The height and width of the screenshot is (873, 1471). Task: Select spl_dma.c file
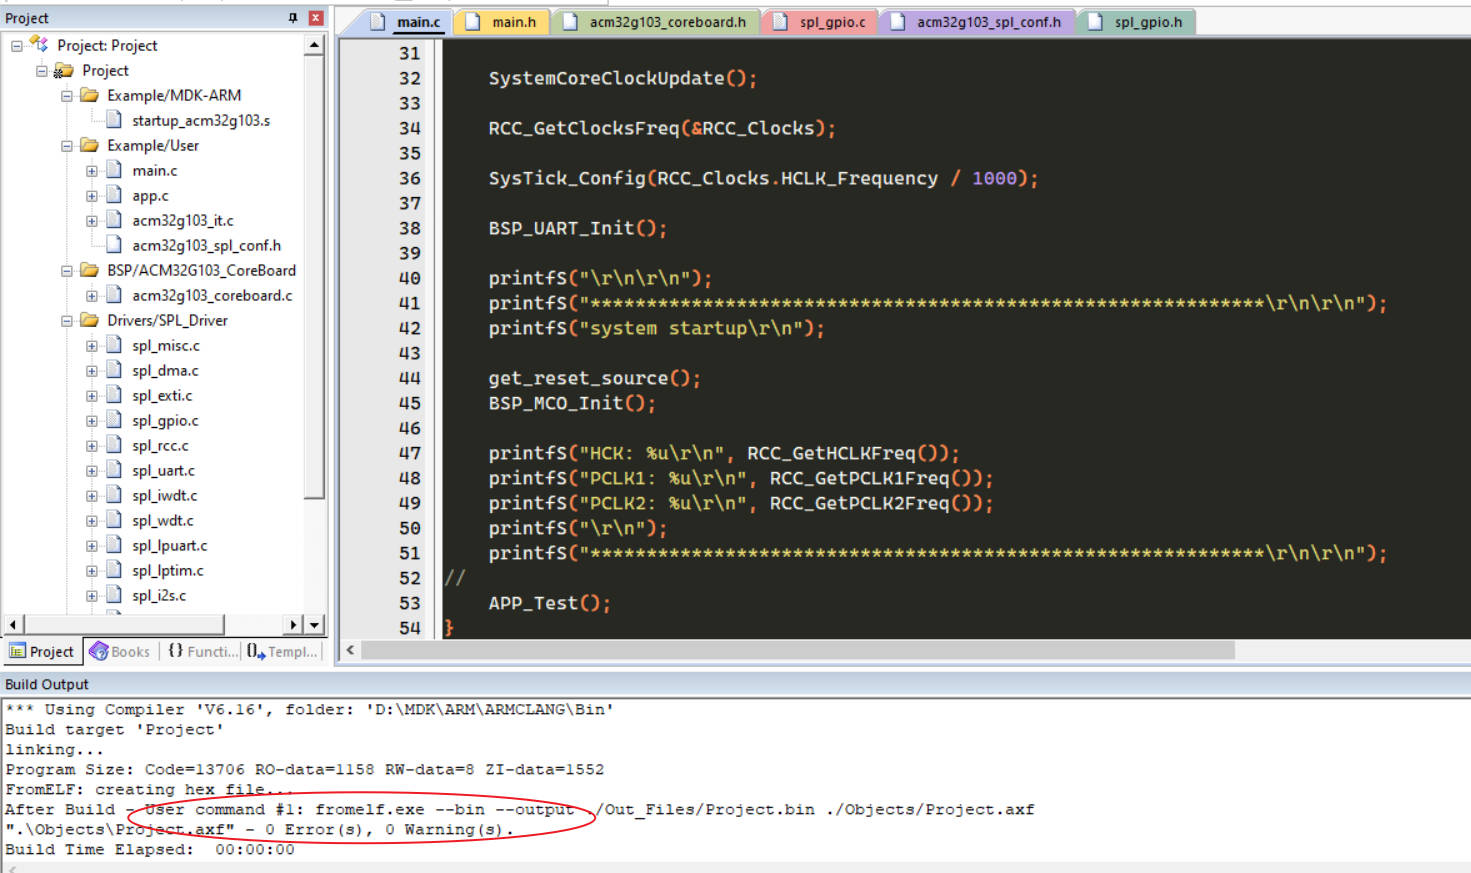(x=165, y=370)
